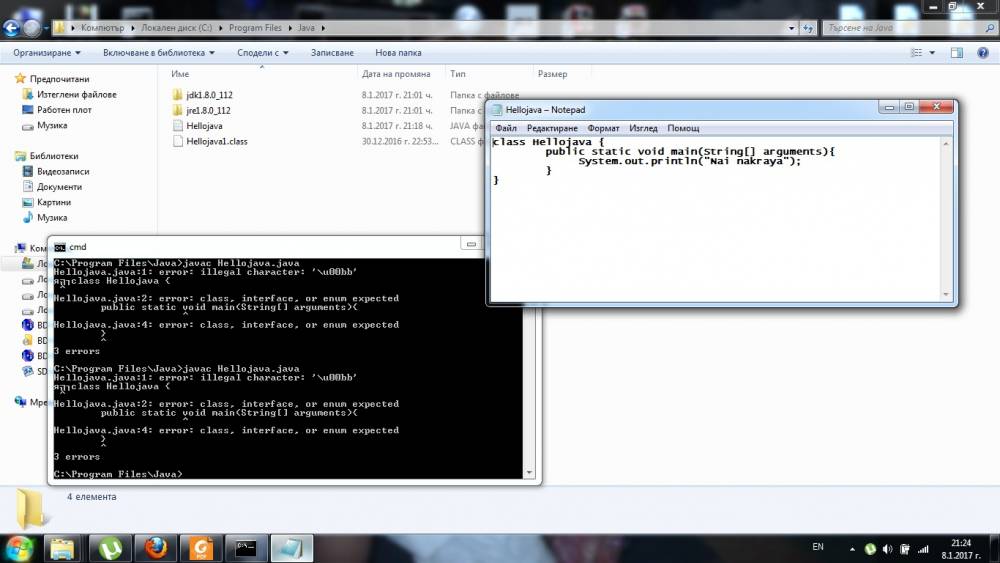The width and height of the screenshot is (1000, 563).
Task: Select jre1.8.0_112 folder icon
Action: tap(177, 110)
